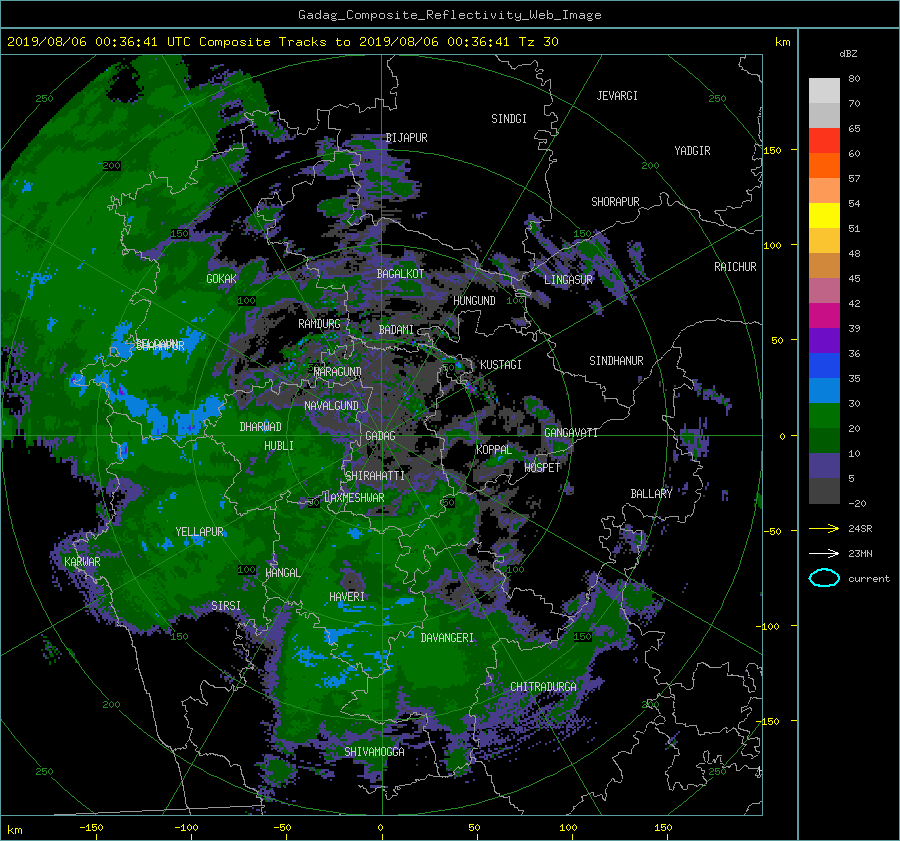Click the YELLAPUR city label
Image resolution: width=900 pixels, height=841 pixels.
199,532
